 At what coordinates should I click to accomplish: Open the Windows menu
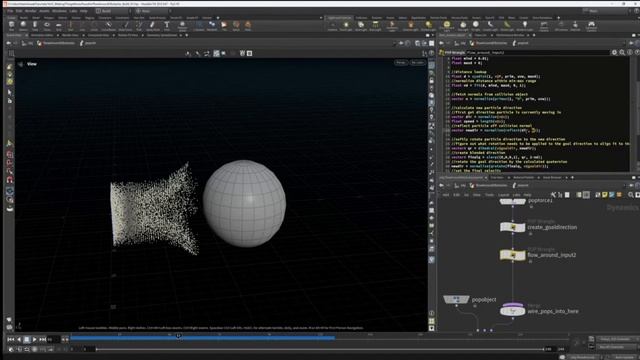click(60, 11)
